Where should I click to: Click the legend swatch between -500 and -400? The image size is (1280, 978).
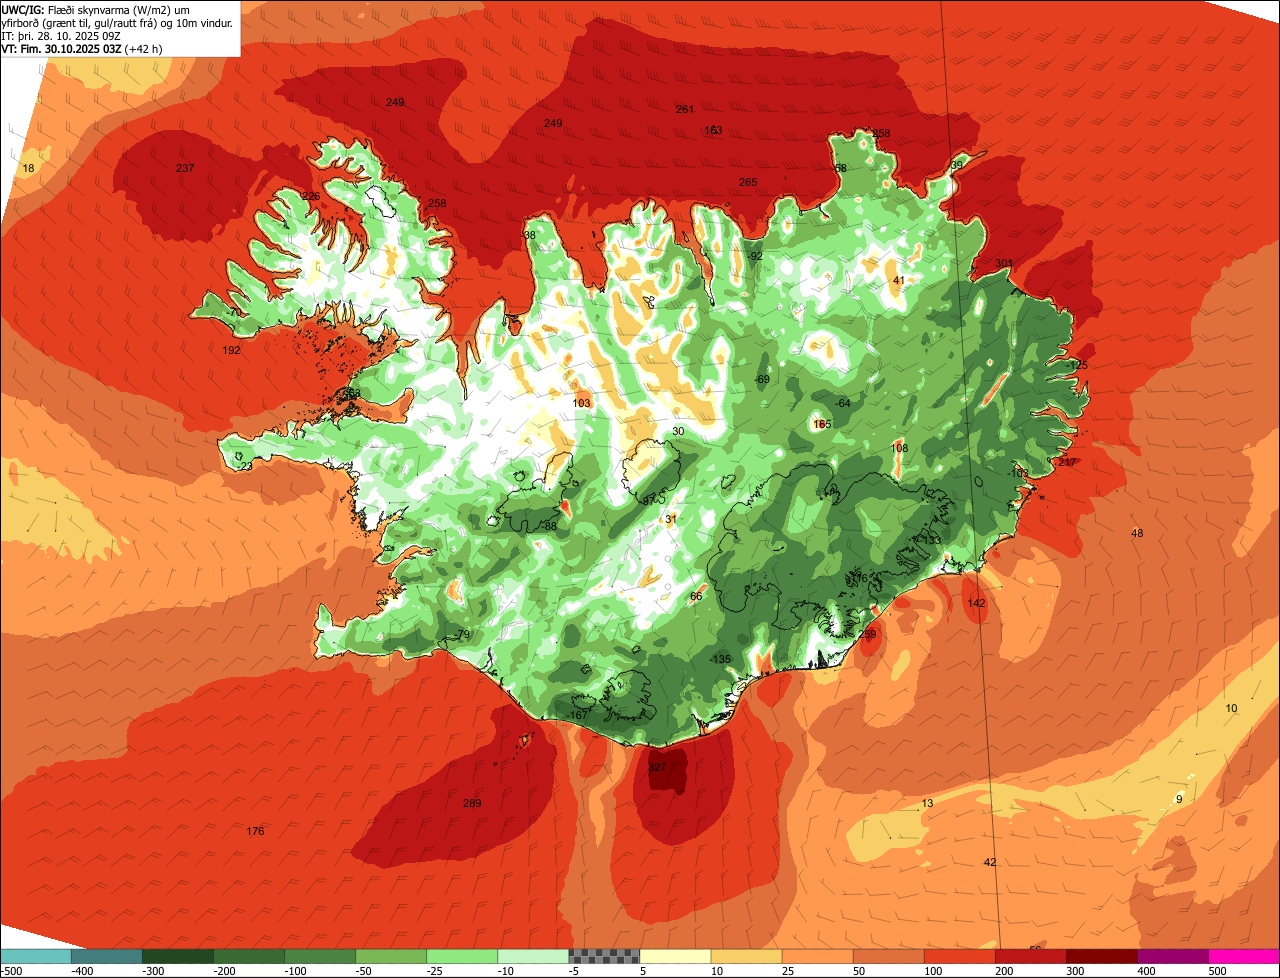pos(35,956)
